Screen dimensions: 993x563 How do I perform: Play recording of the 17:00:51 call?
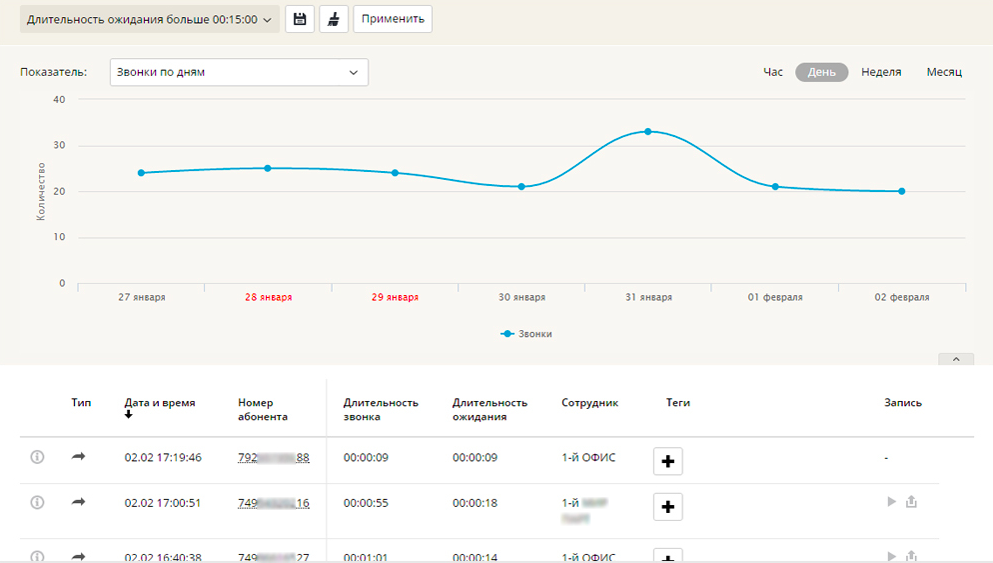point(891,502)
